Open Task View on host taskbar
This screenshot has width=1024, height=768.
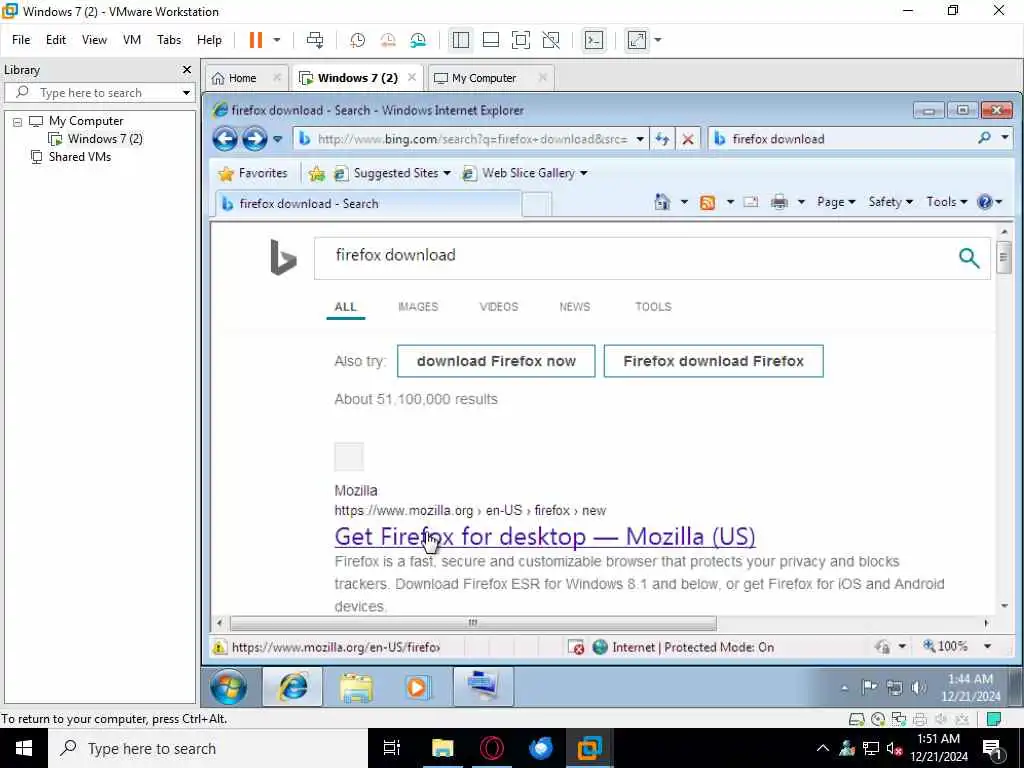(392, 748)
